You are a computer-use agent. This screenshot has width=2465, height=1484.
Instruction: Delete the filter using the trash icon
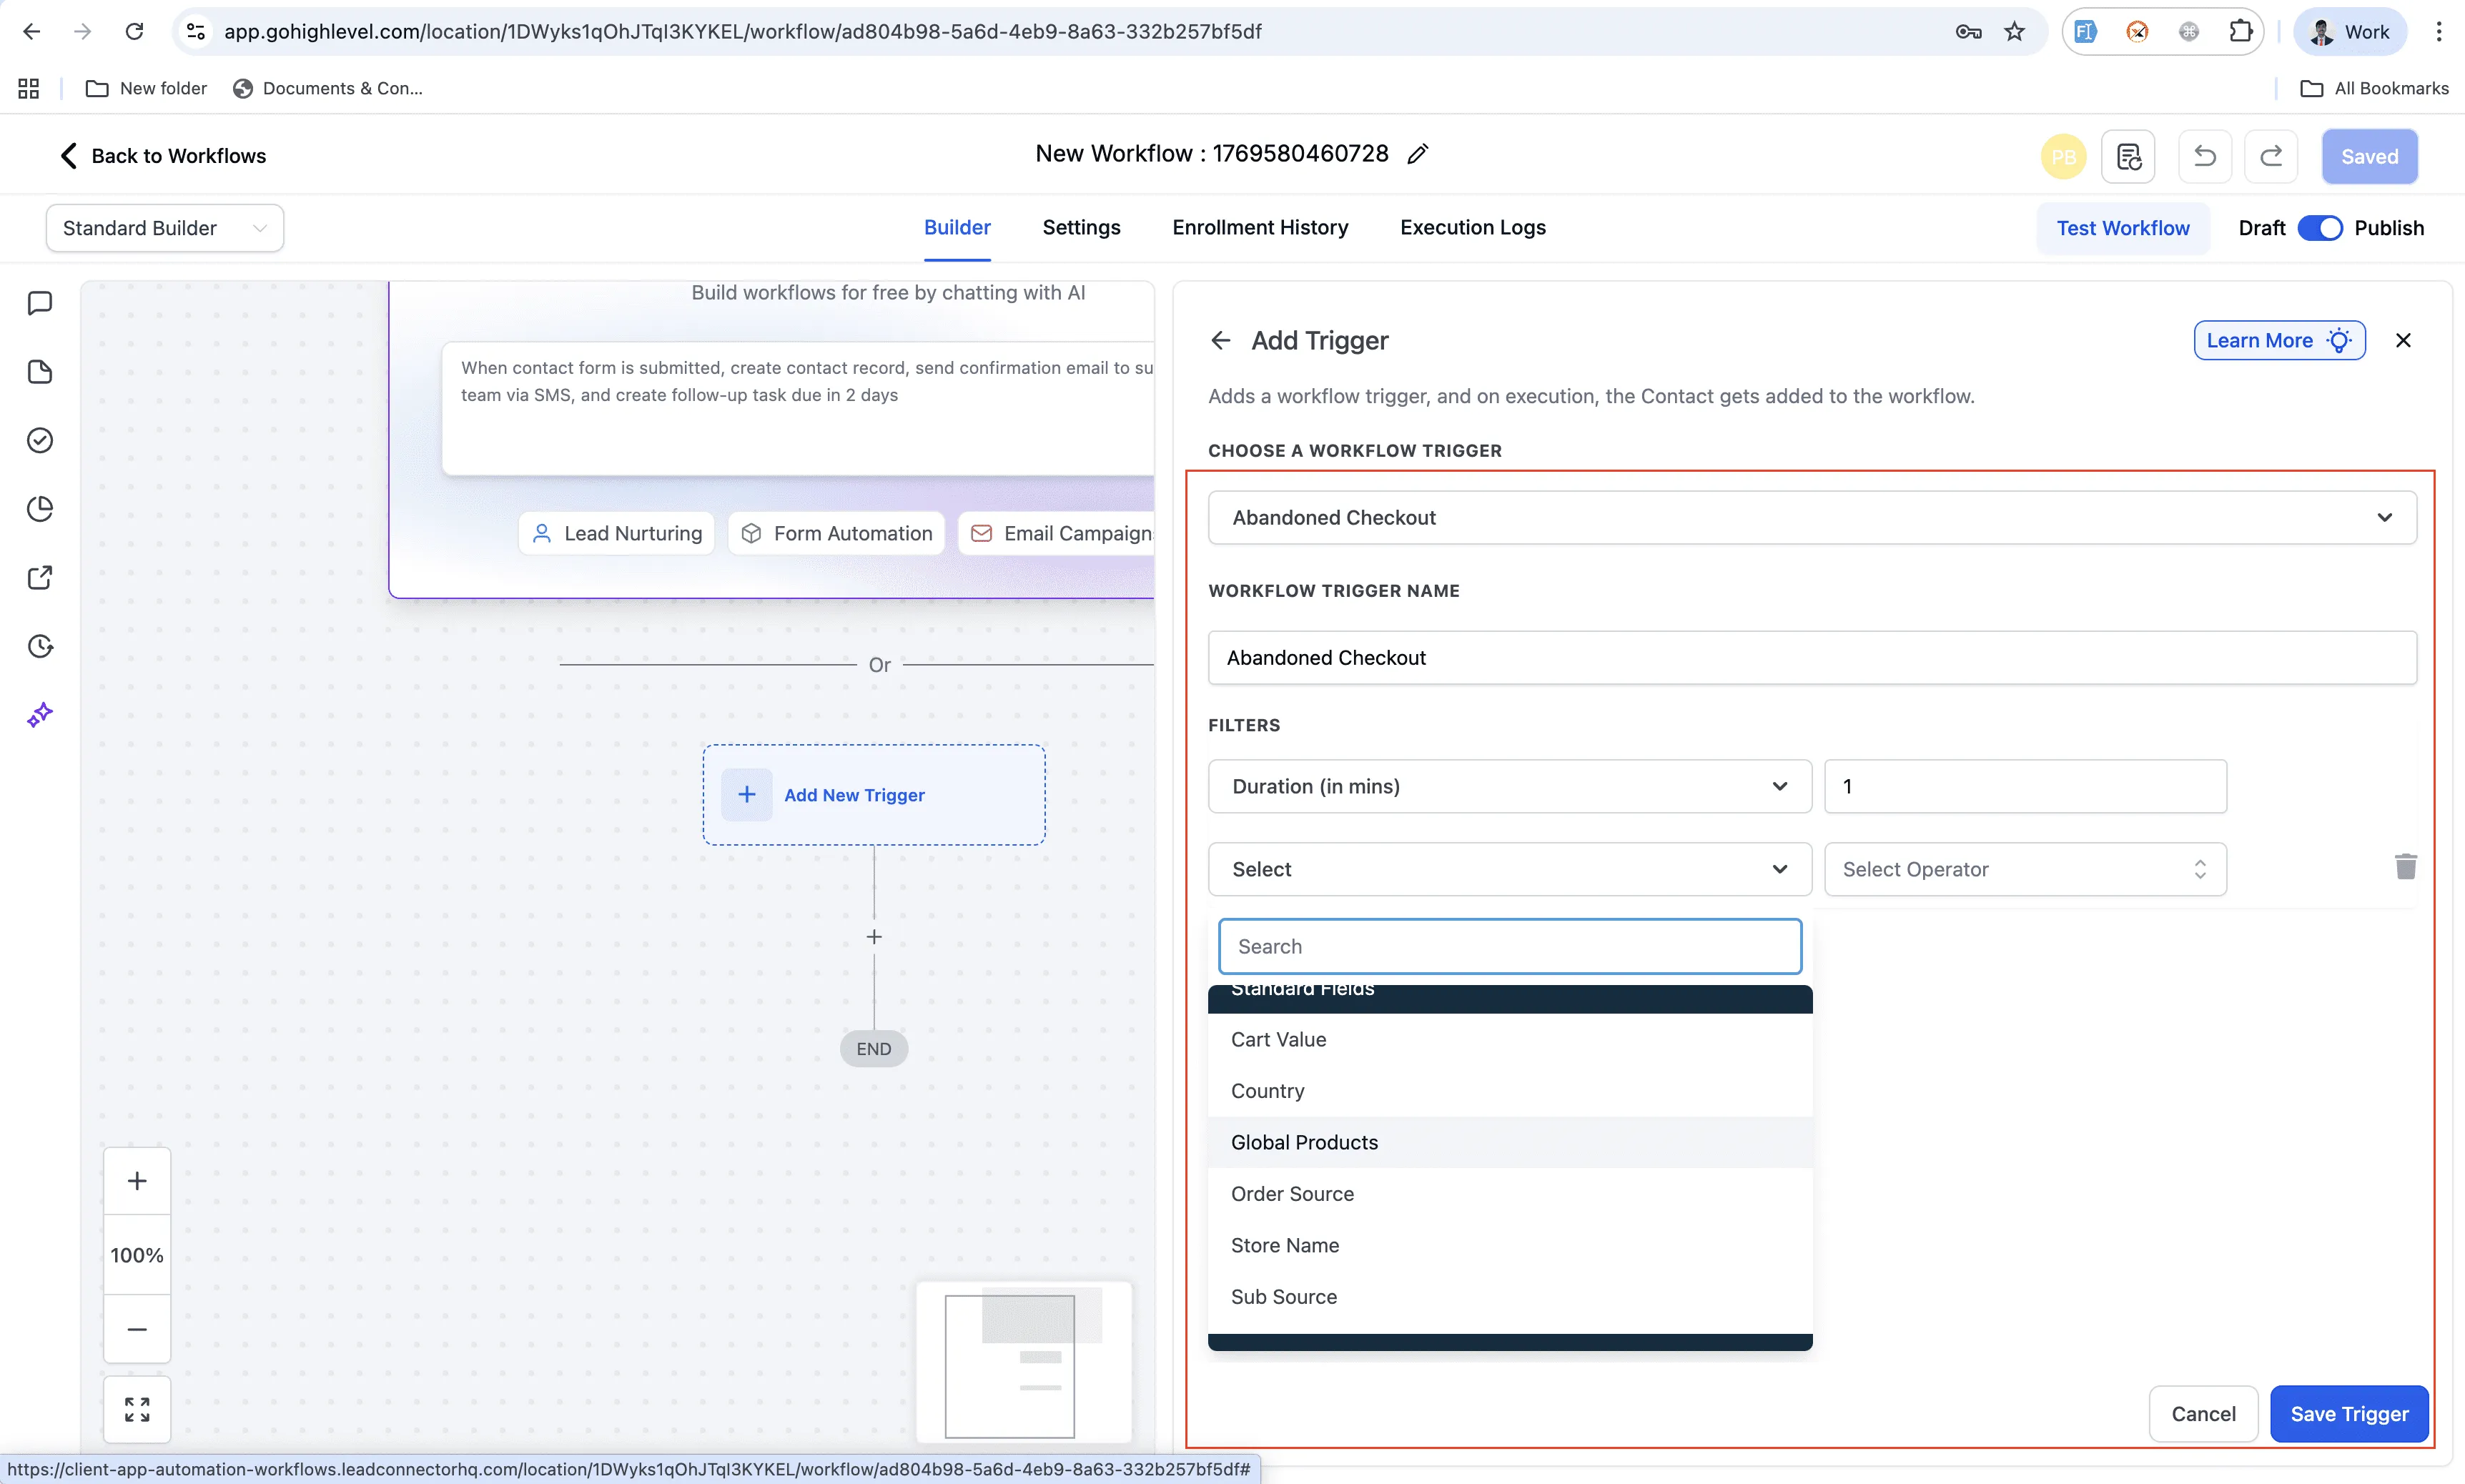tap(2405, 866)
